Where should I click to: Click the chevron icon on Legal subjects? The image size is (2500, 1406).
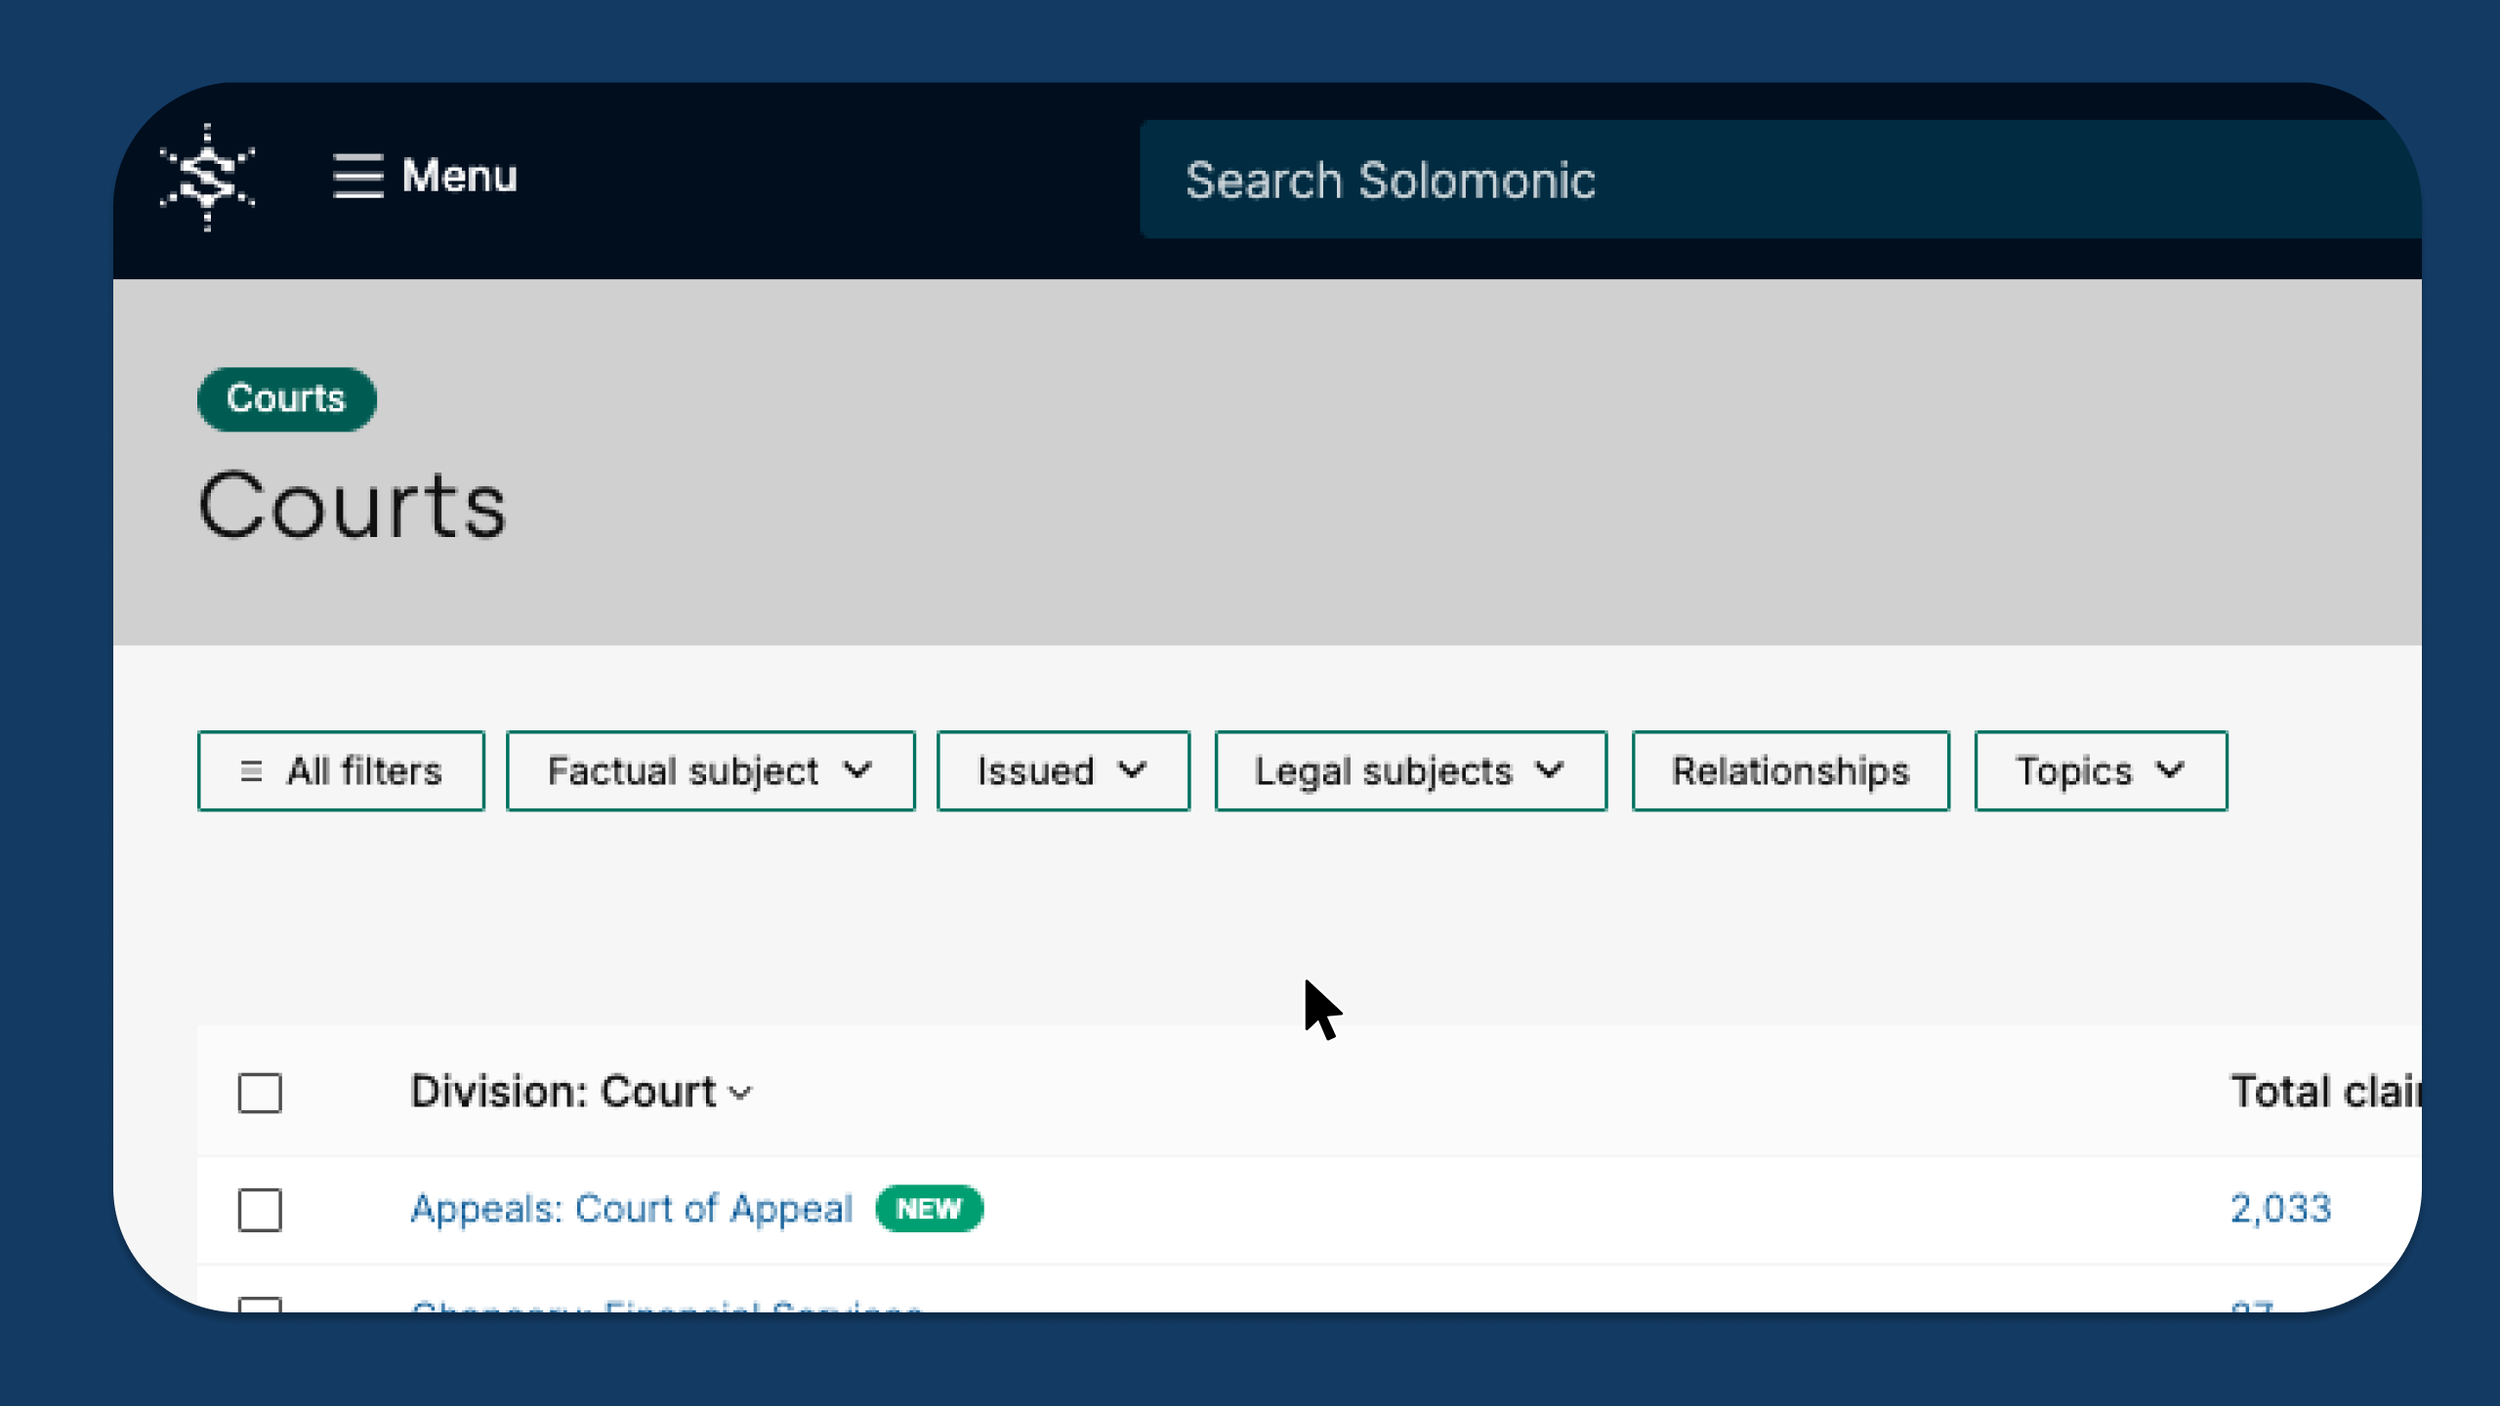point(1549,770)
